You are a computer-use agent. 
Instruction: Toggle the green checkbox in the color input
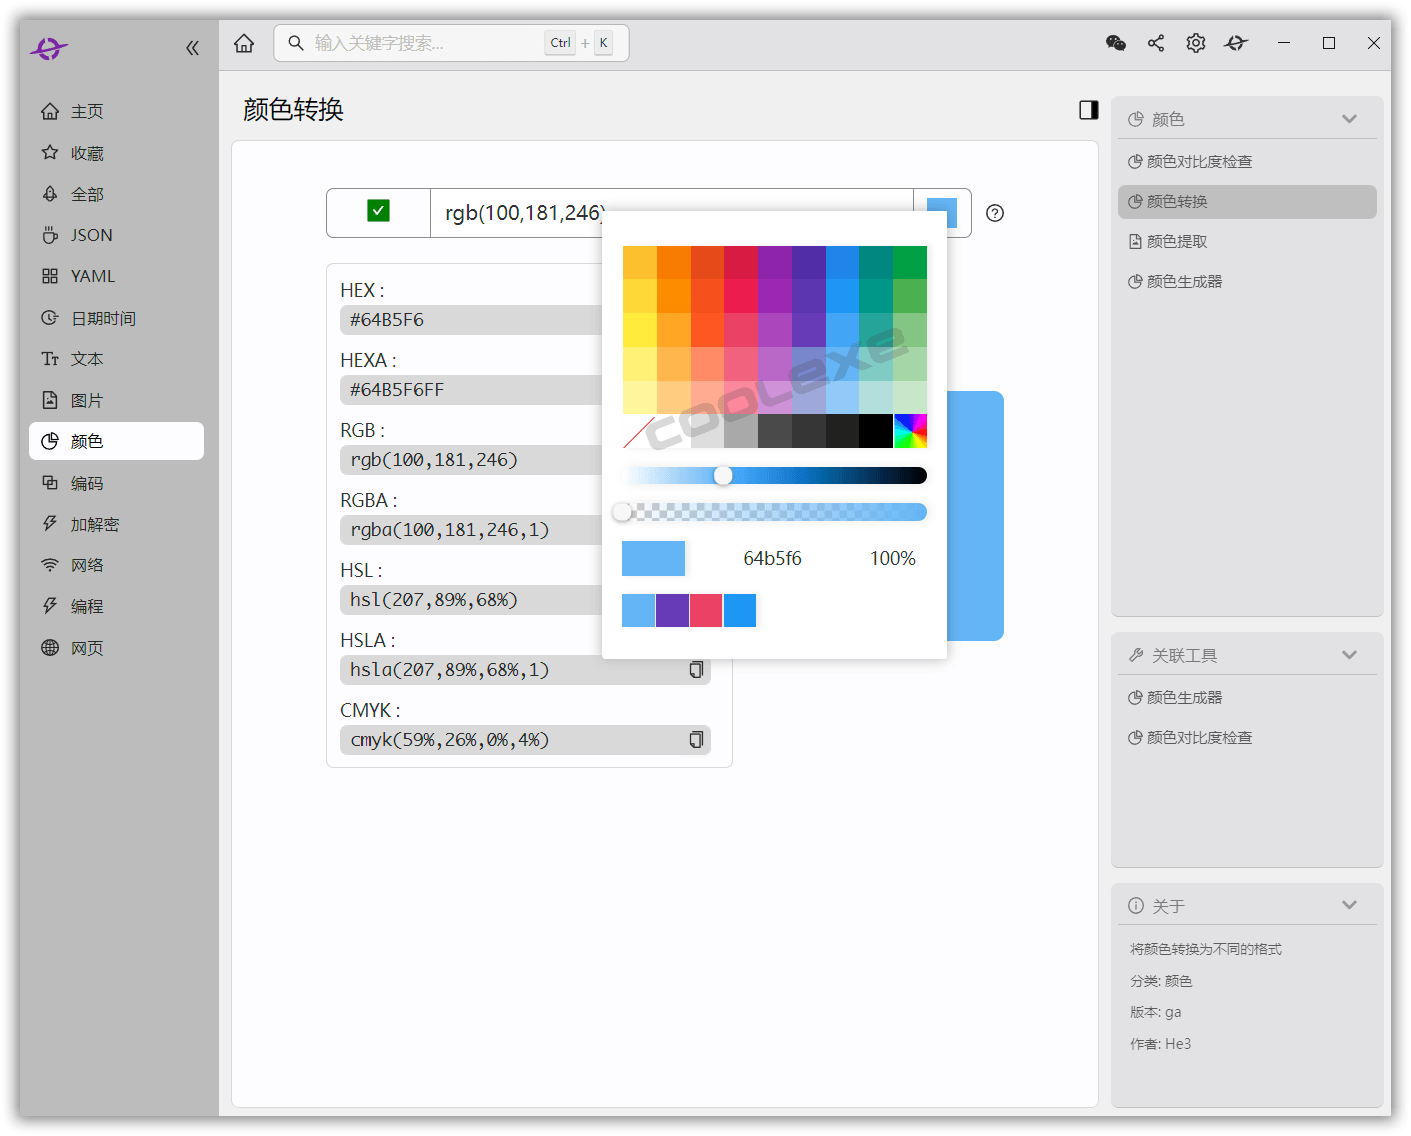click(x=378, y=212)
